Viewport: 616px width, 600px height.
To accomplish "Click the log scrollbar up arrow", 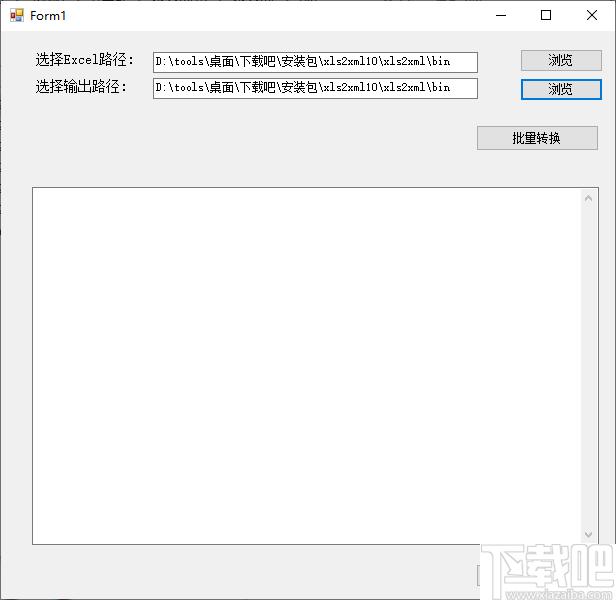I will pyautogui.click(x=588, y=198).
